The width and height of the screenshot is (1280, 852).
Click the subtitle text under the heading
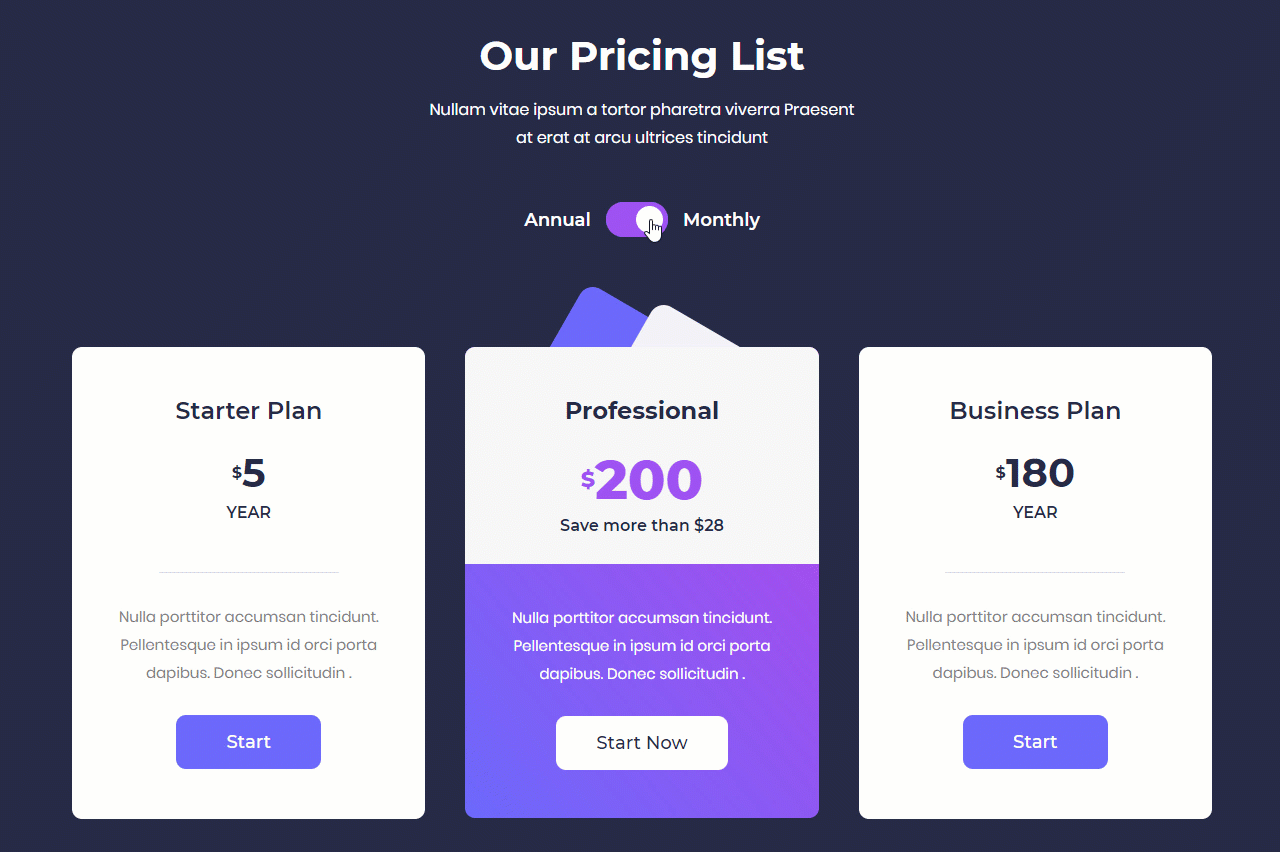point(641,123)
